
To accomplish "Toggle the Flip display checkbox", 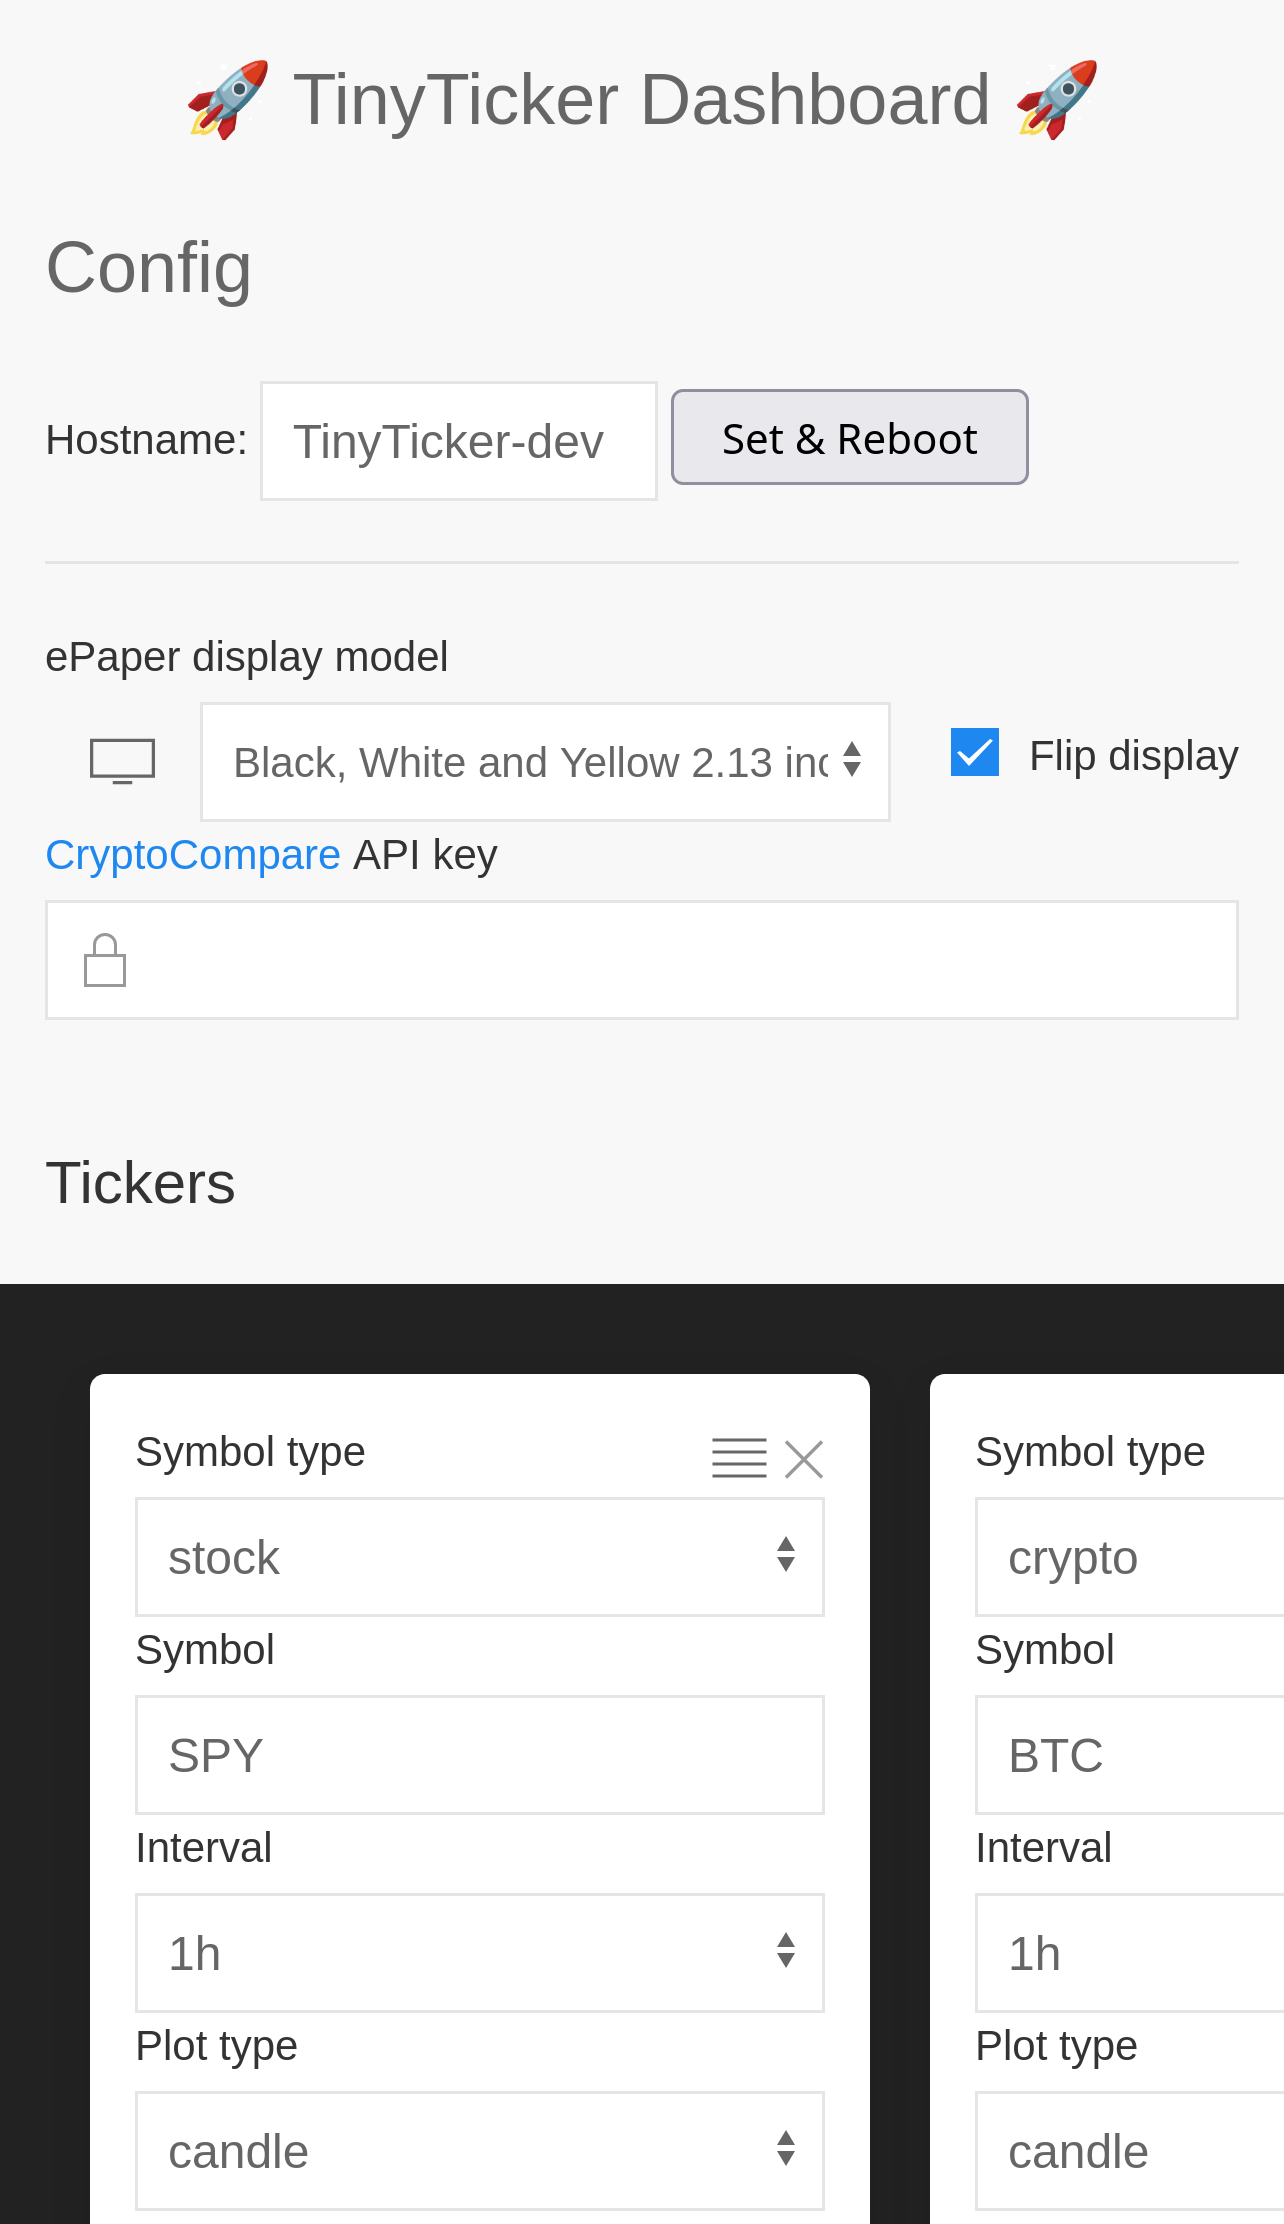I will (x=975, y=753).
